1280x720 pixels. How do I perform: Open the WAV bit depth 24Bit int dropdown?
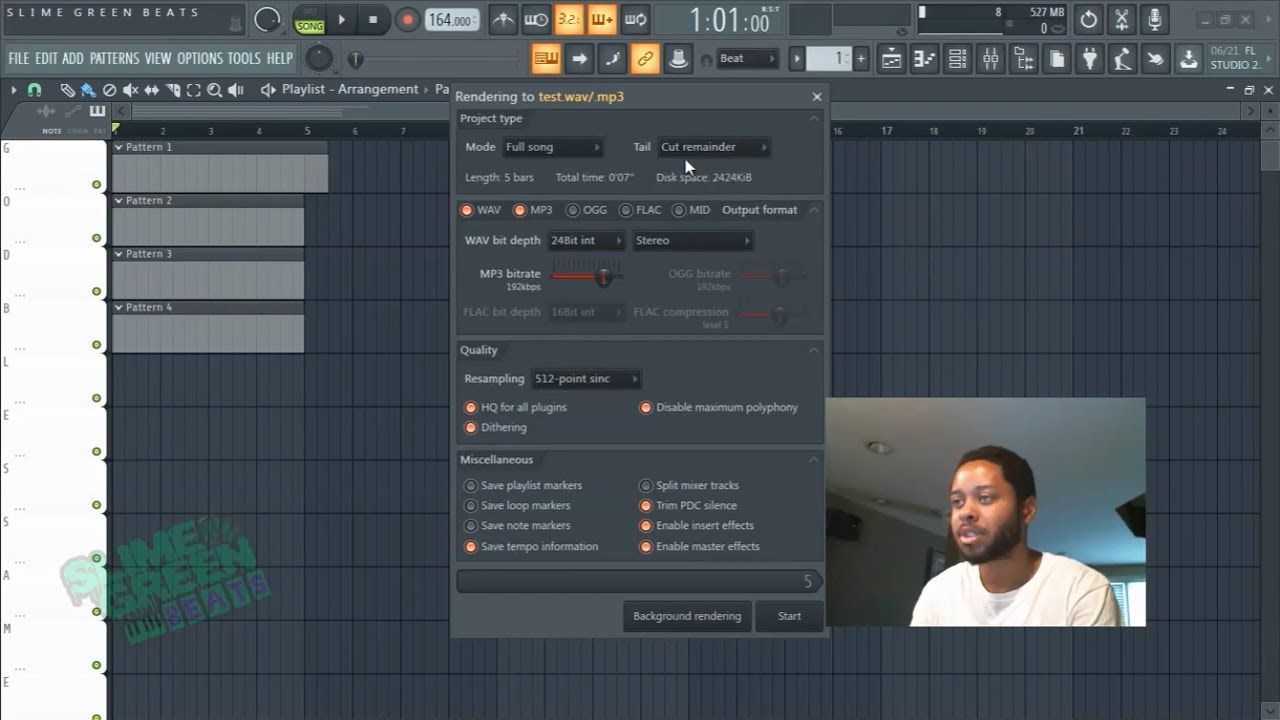pyautogui.click(x=586, y=240)
